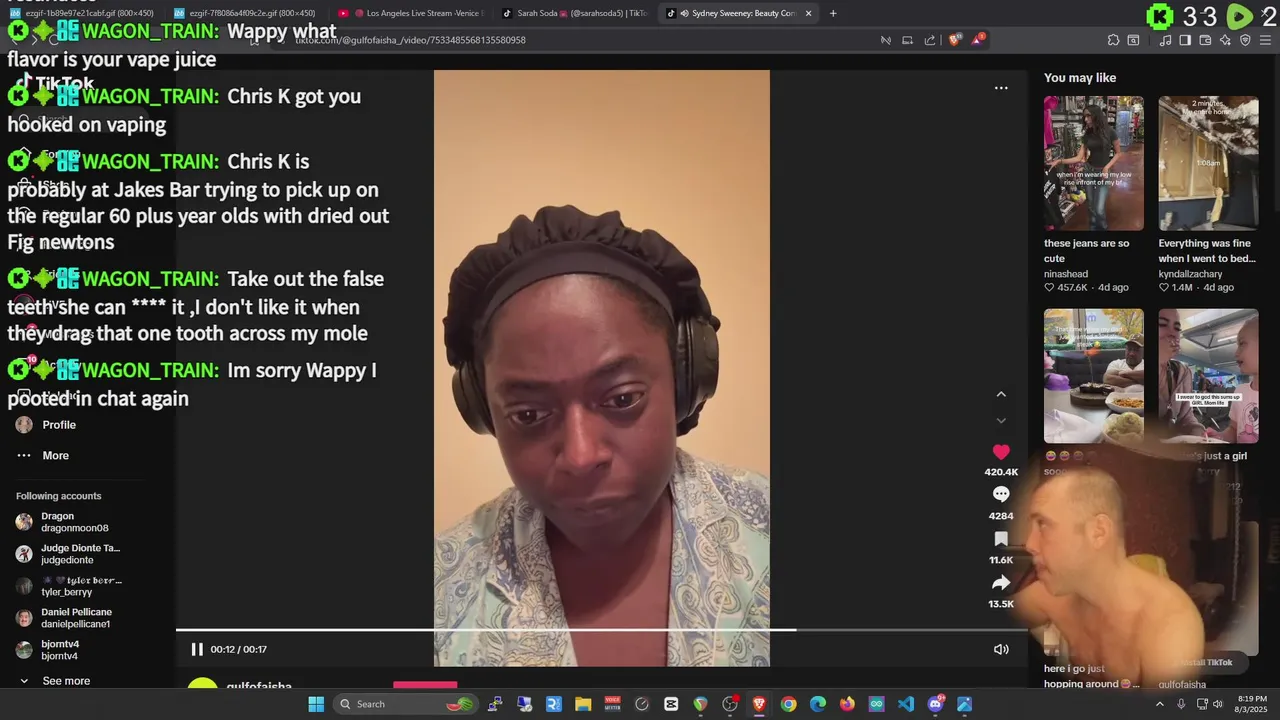Image resolution: width=1280 pixels, height=720 pixels.
Task: Open the browser extensions puzzle icon
Action: (x=1113, y=40)
